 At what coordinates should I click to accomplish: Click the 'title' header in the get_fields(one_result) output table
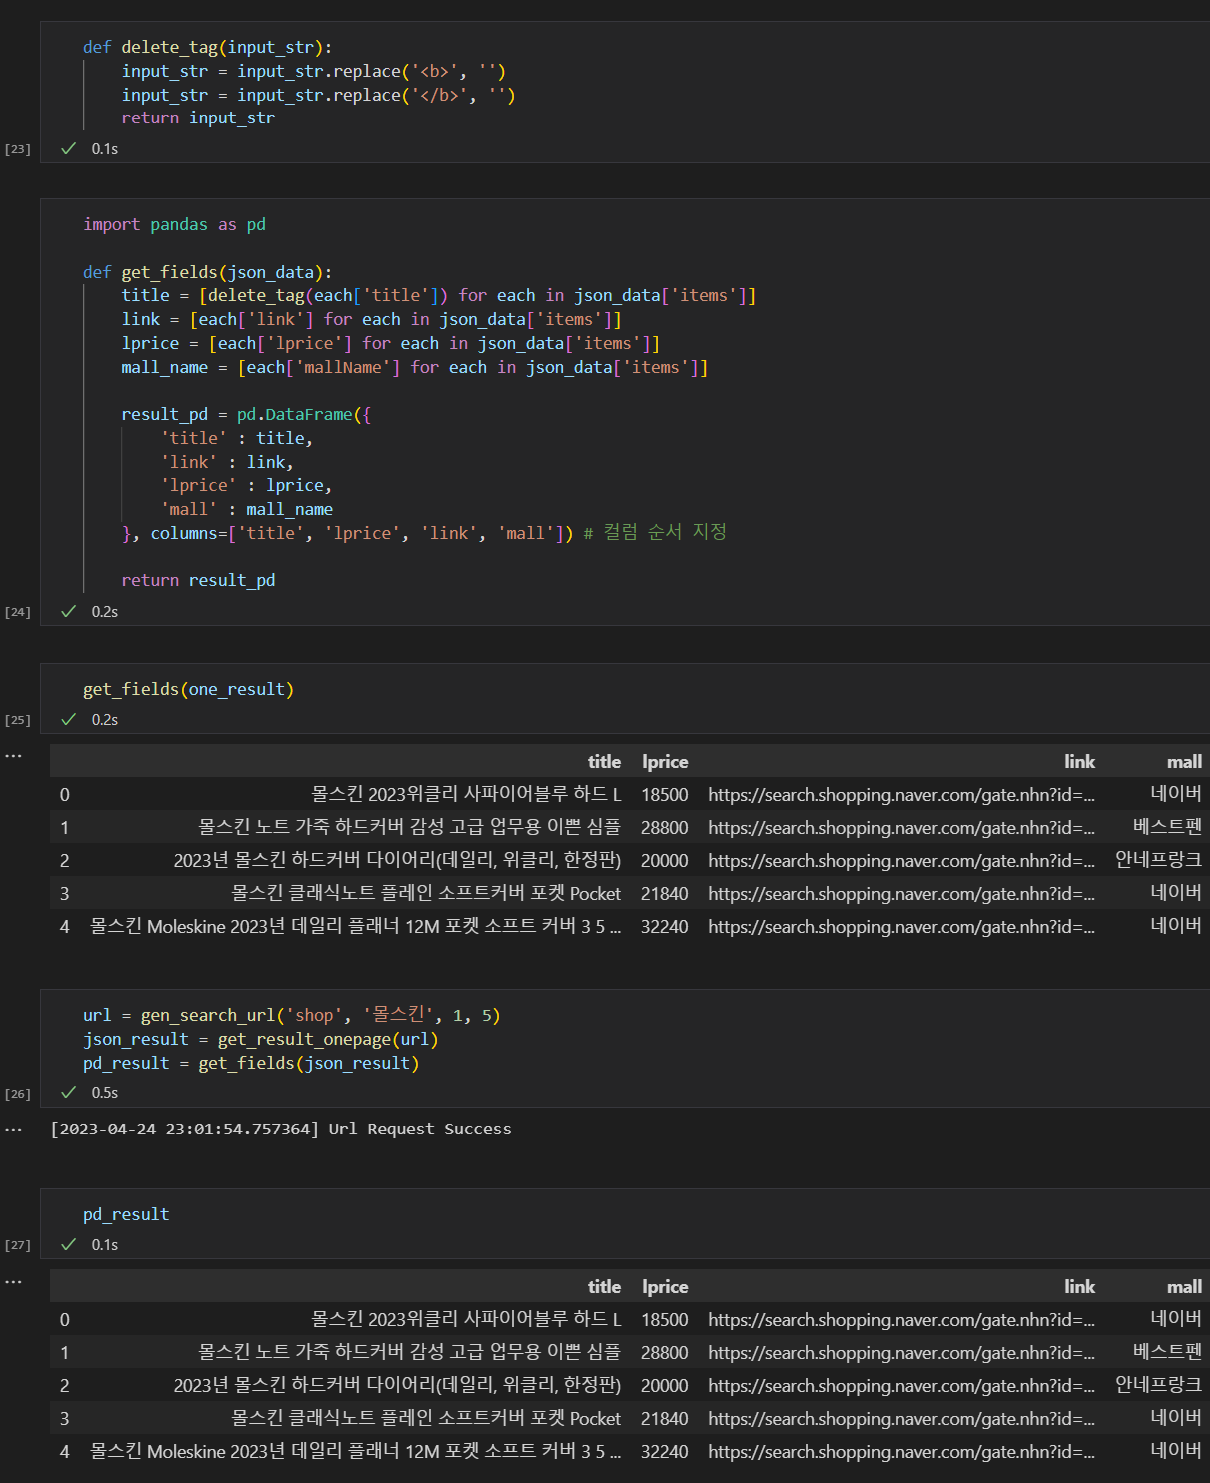pos(604,761)
